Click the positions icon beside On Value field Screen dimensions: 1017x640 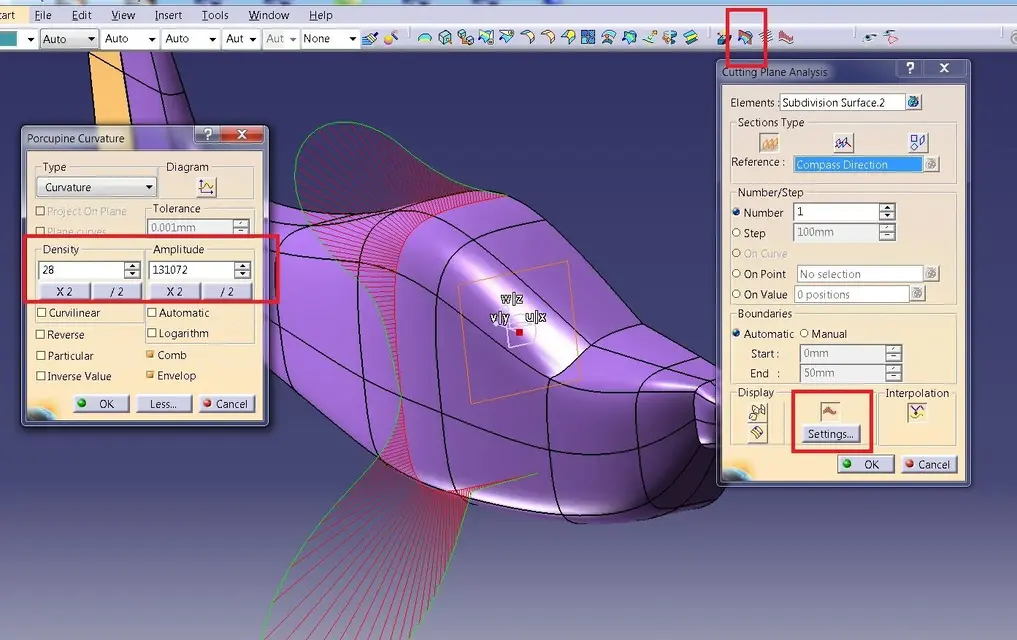pos(917,294)
